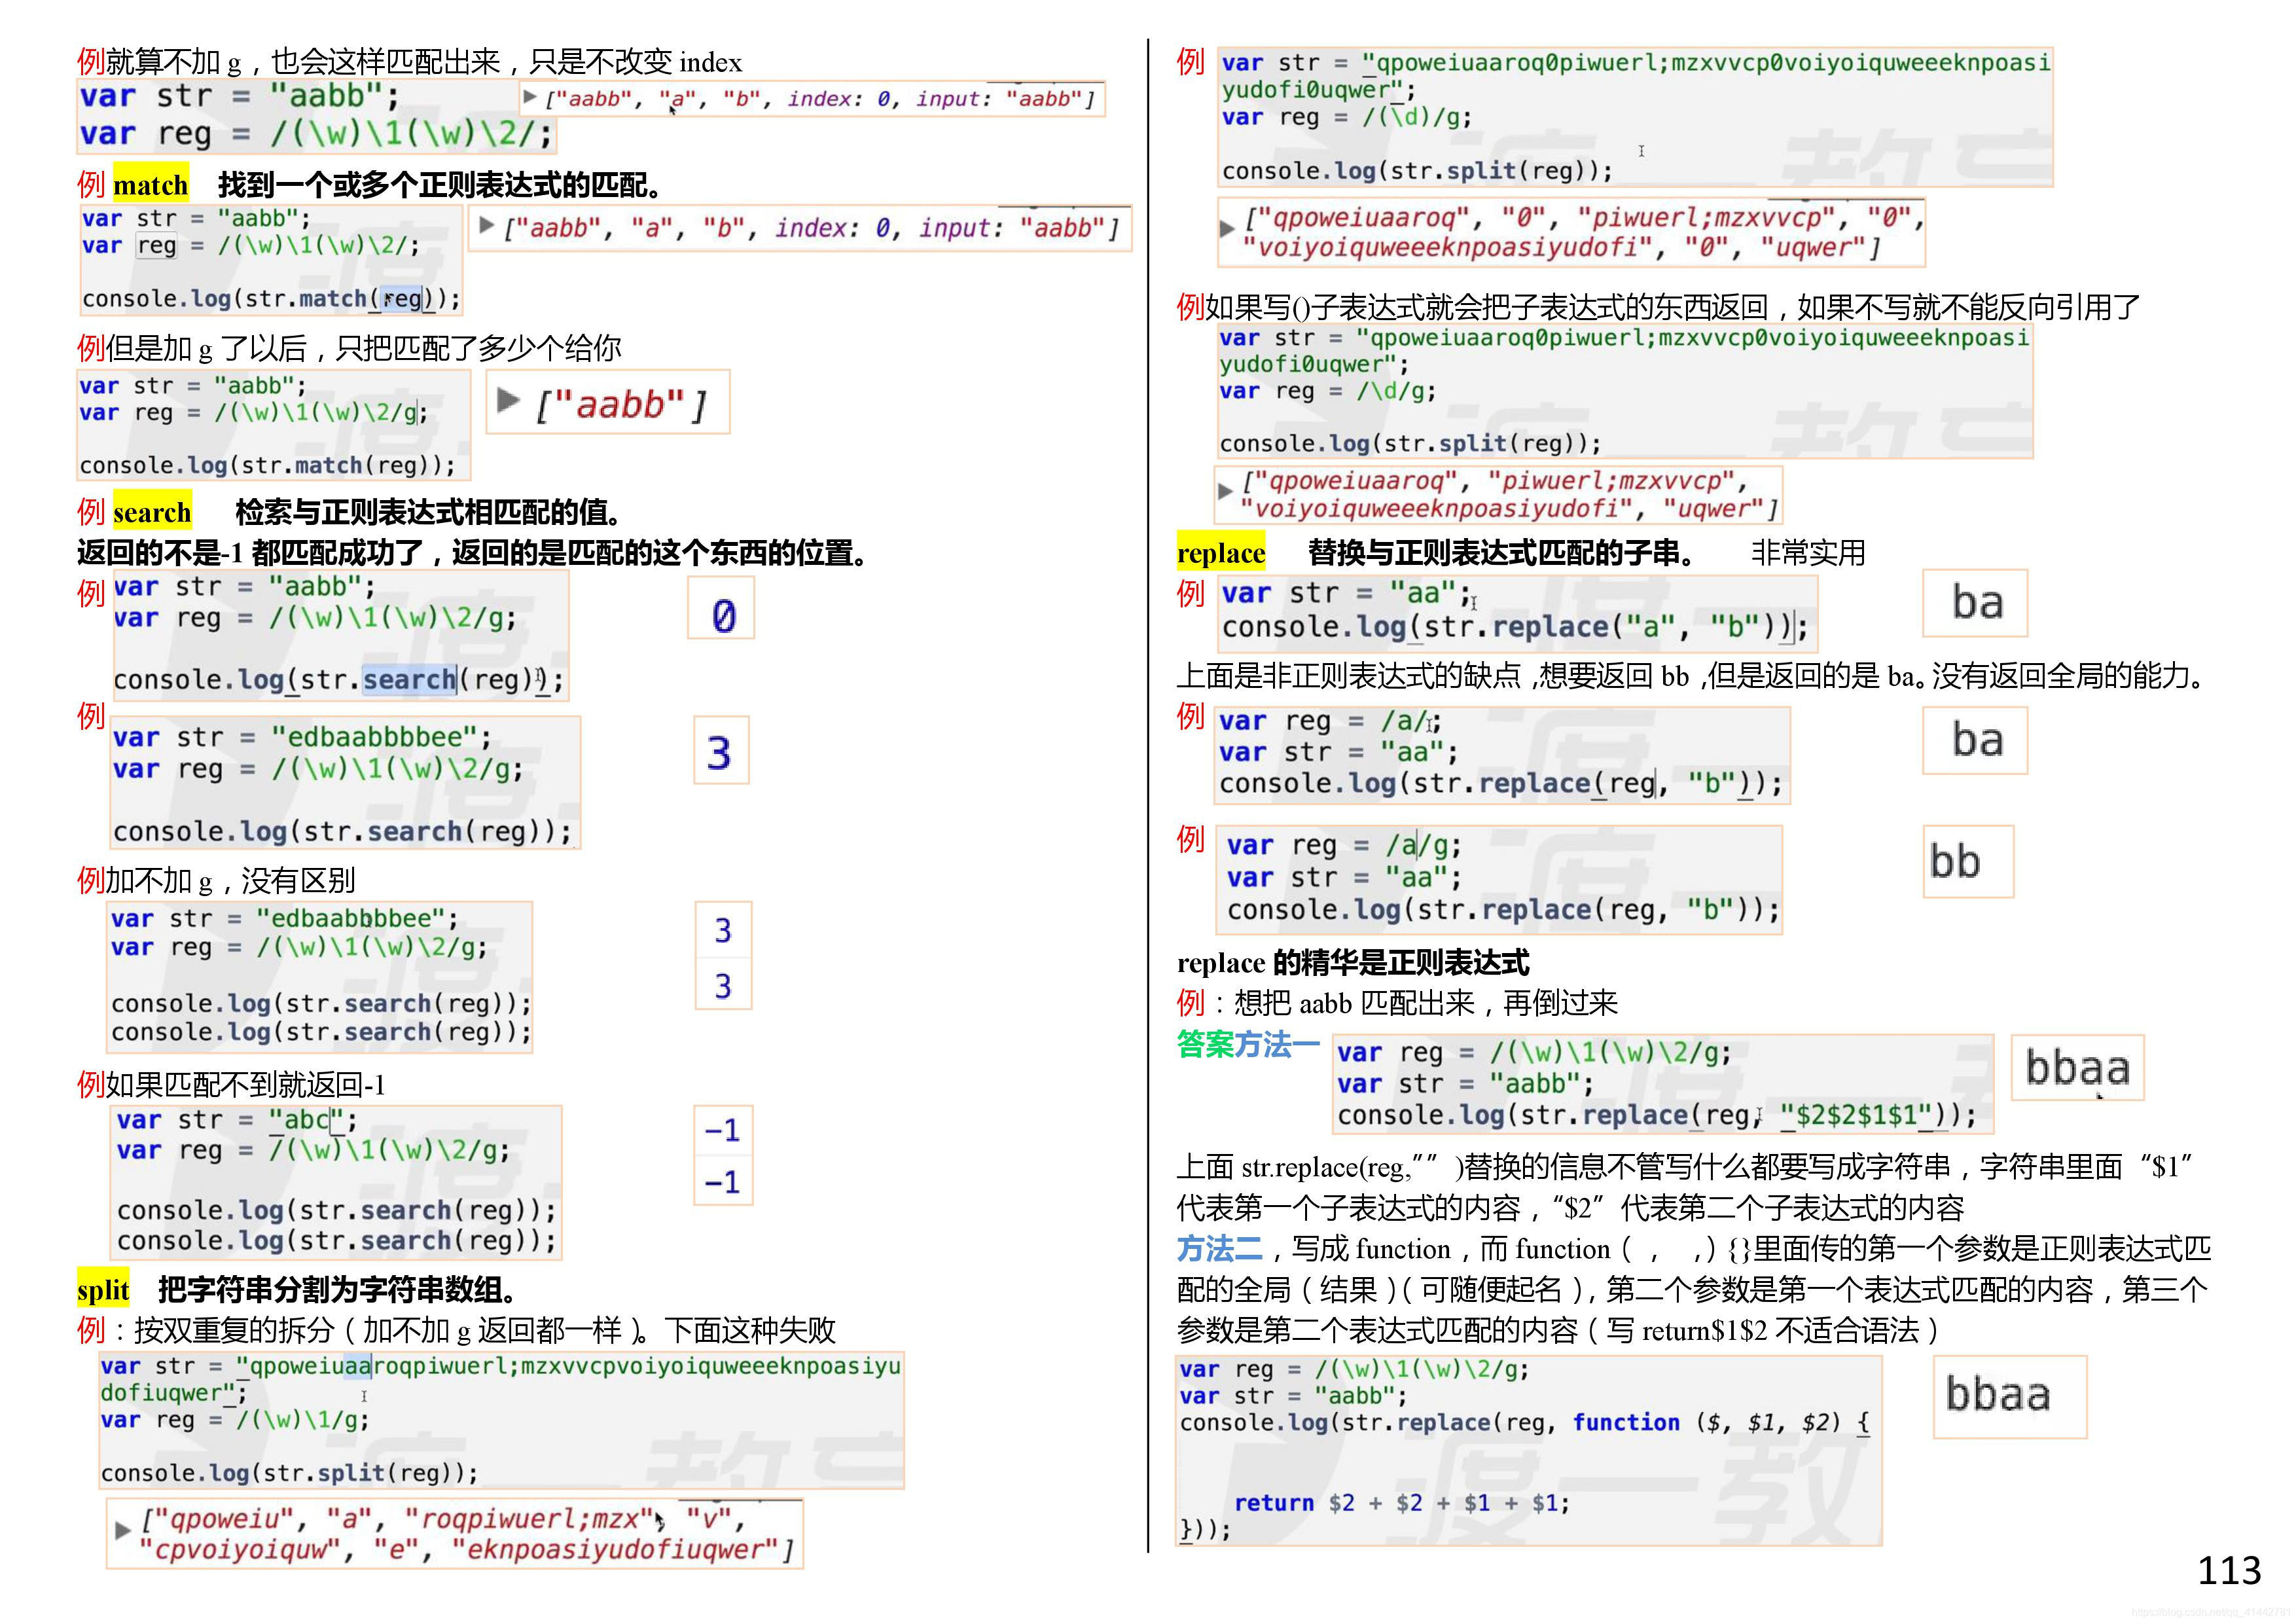Screen dimensions: 2296x1624
Task: Click the "bbaa" output beside the function callback code
Action: pyautogui.click(x=2009, y=1396)
